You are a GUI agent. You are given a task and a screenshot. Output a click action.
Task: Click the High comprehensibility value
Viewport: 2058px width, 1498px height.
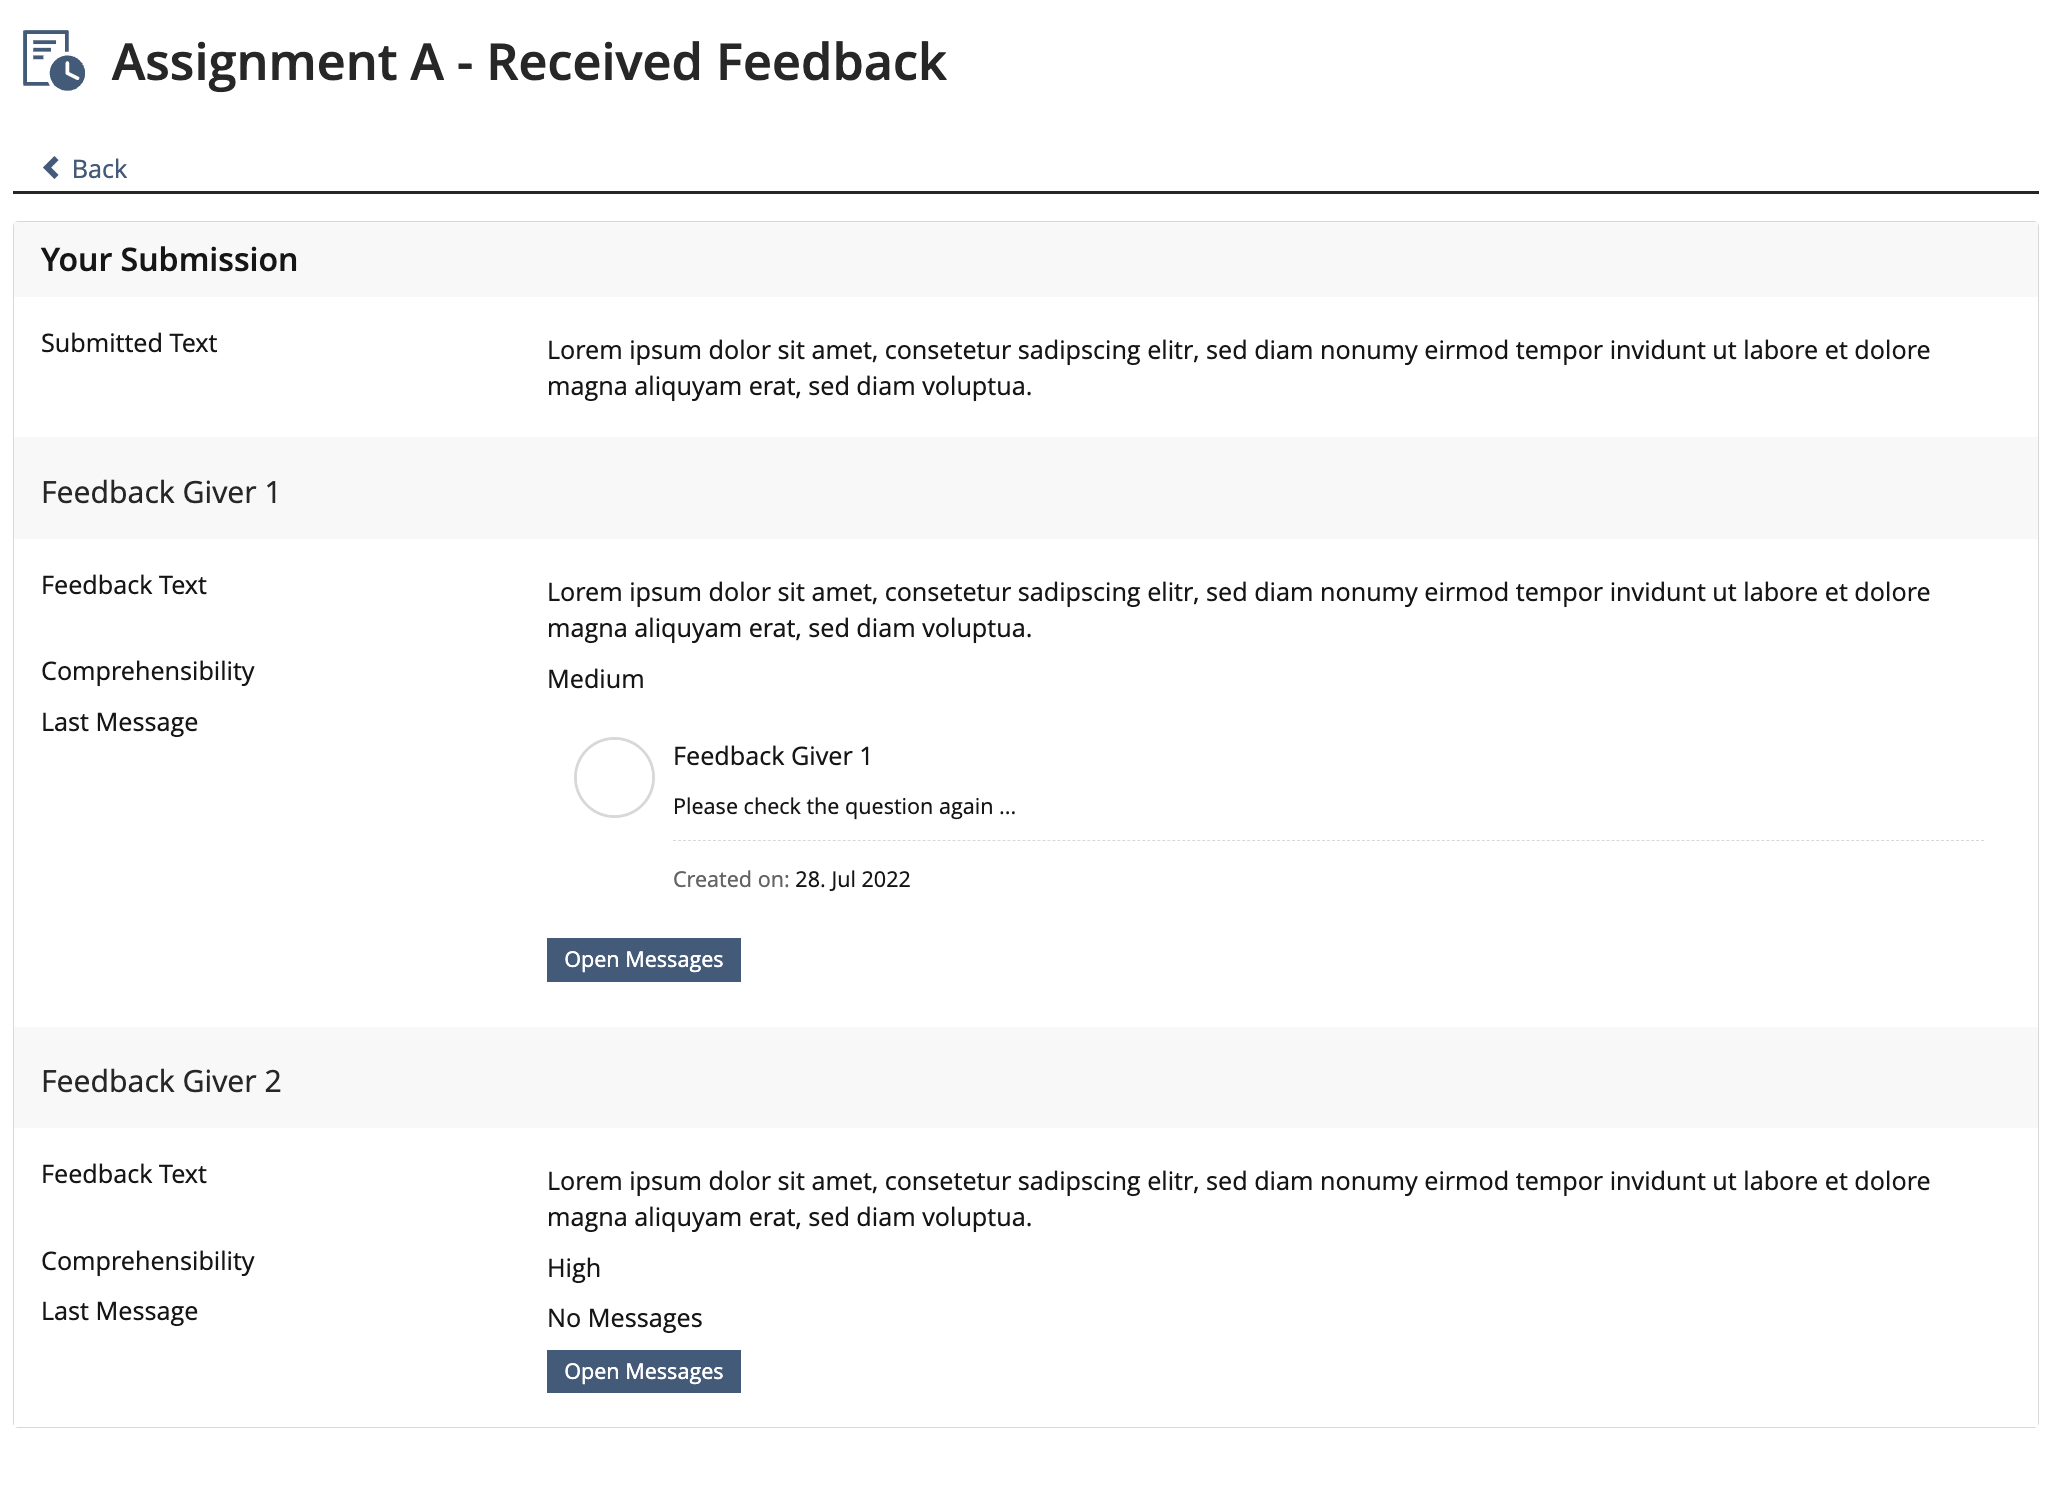click(574, 1268)
